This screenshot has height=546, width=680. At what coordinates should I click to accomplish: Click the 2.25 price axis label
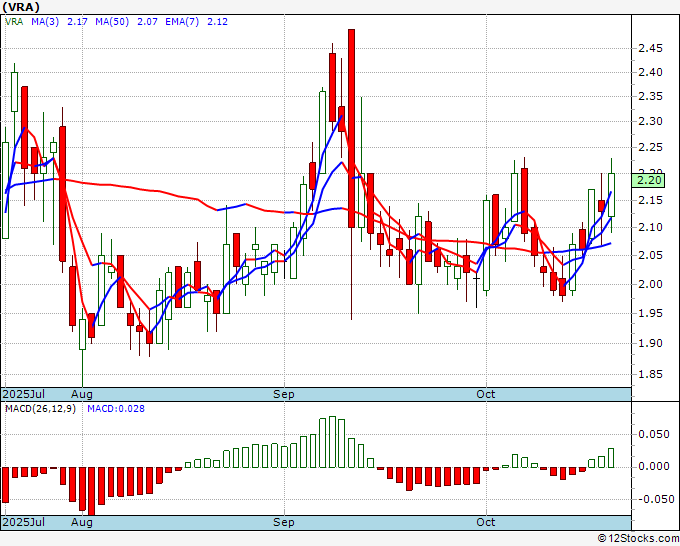coord(651,147)
